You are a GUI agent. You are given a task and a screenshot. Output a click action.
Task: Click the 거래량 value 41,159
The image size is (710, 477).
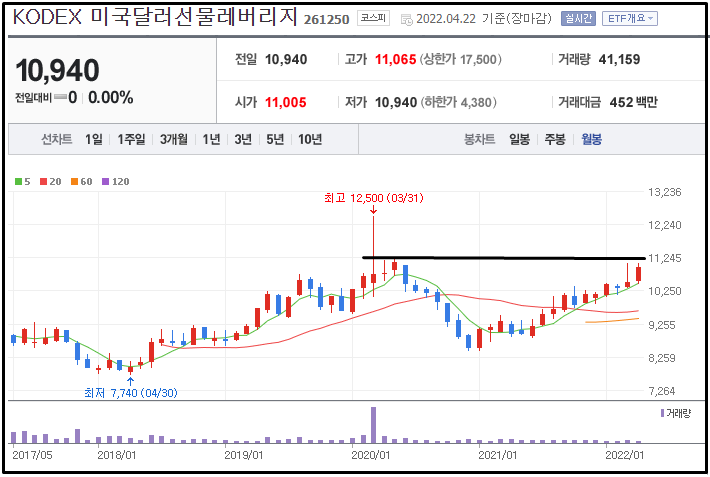pyautogui.click(x=619, y=59)
